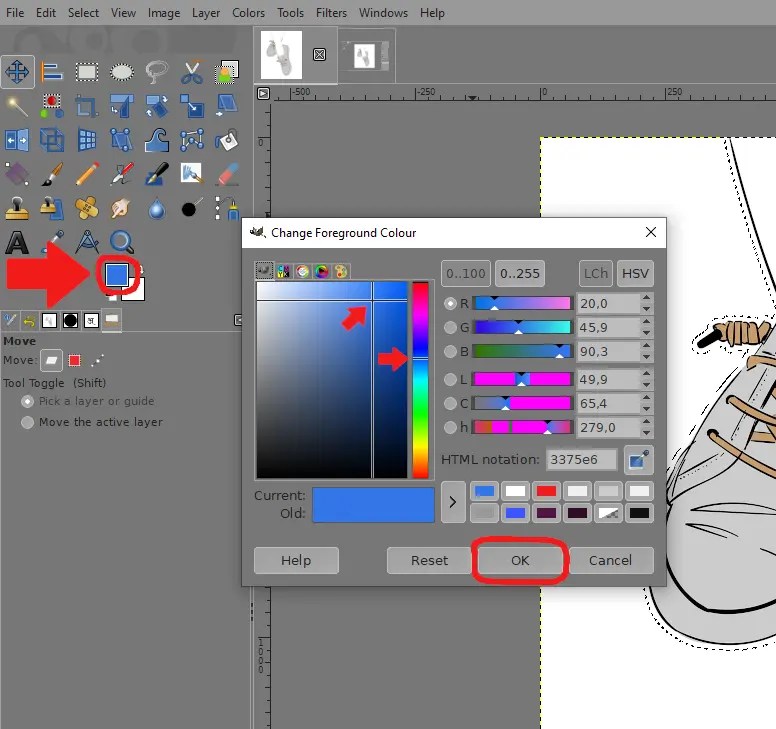The image size is (776, 729).
Task: Choose the Ellipse Select tool
Action: [x=122, y=72]
